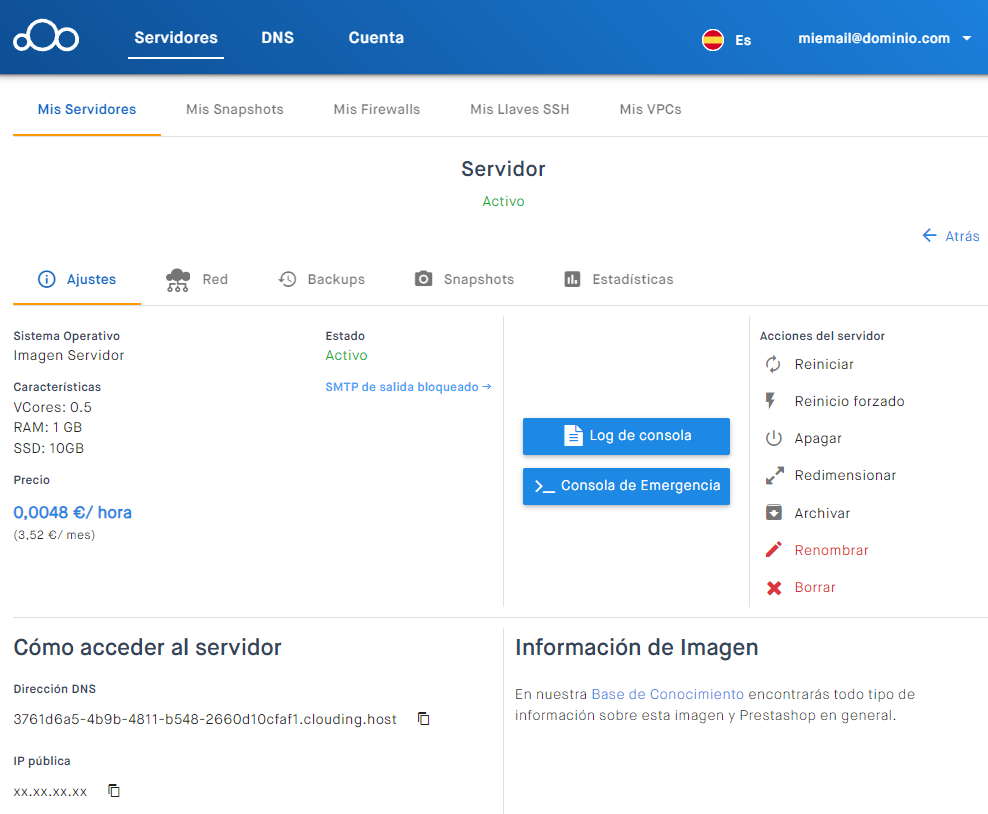
Task: Click the Clouding logo icon
Action: (x=46, y=37)
